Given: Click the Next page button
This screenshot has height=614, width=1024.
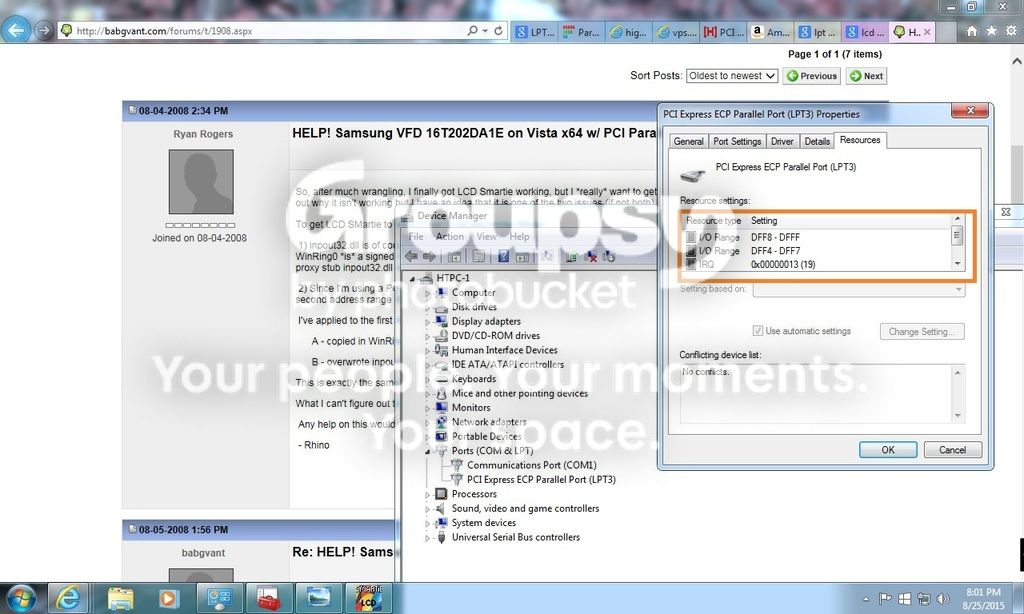Looking at the screenshot, I should (867, 76).
